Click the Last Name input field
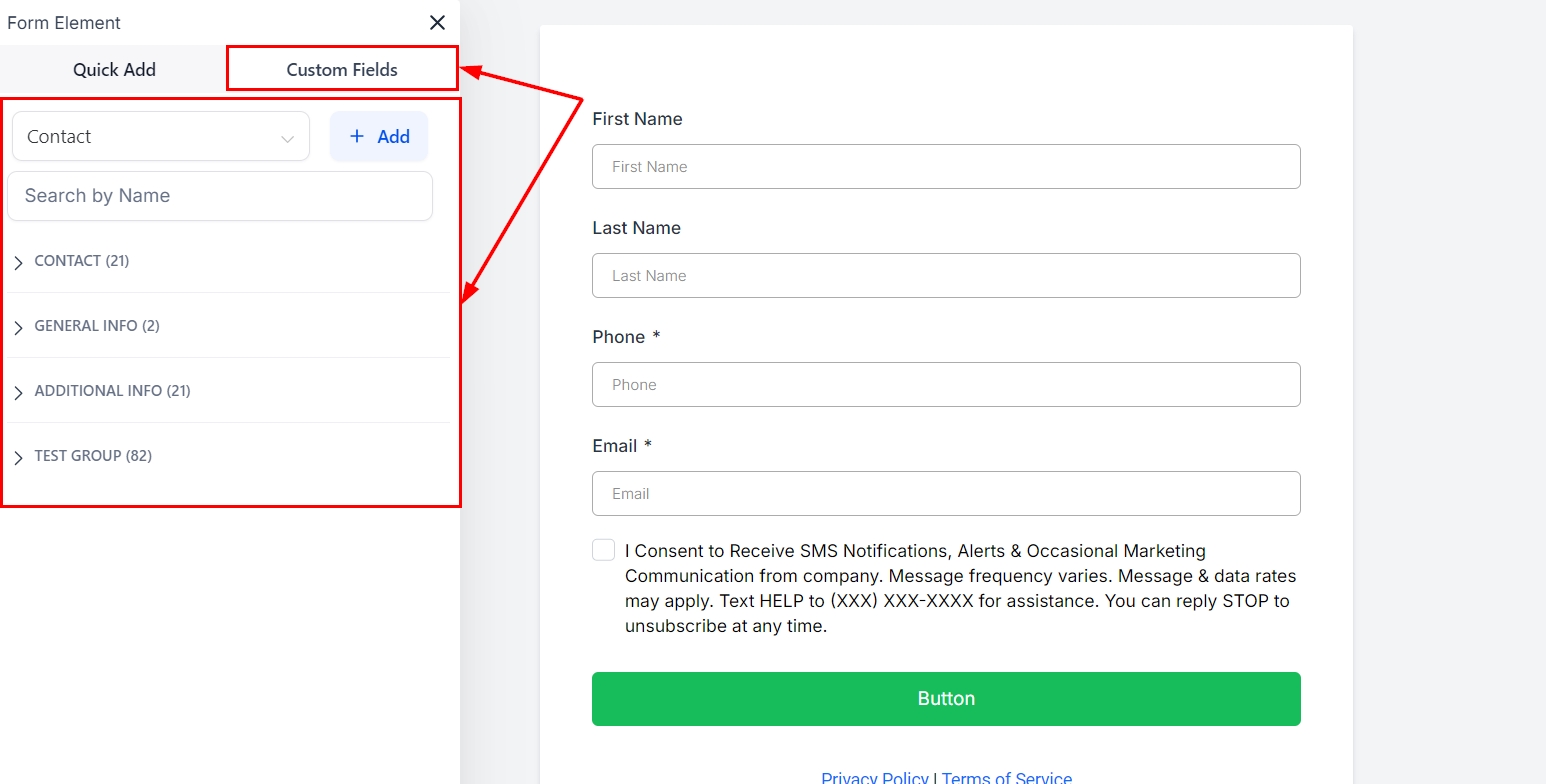Viewport: 1546px width, 784px height. tap(946, 276)
